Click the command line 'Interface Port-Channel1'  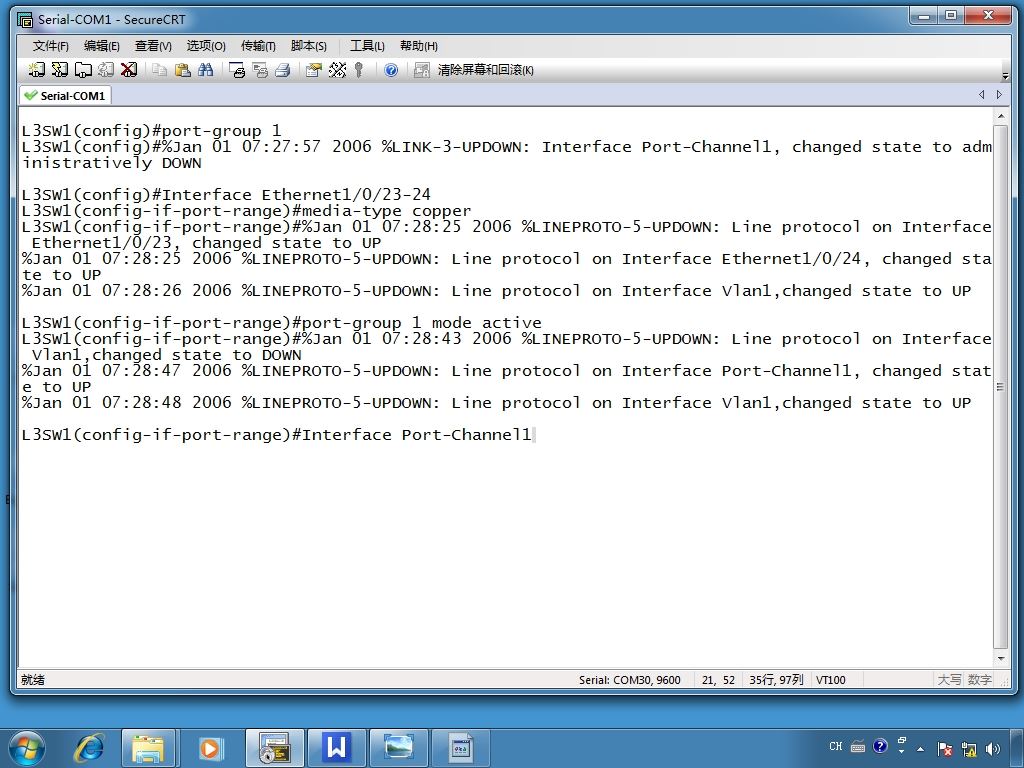(417, 434)
